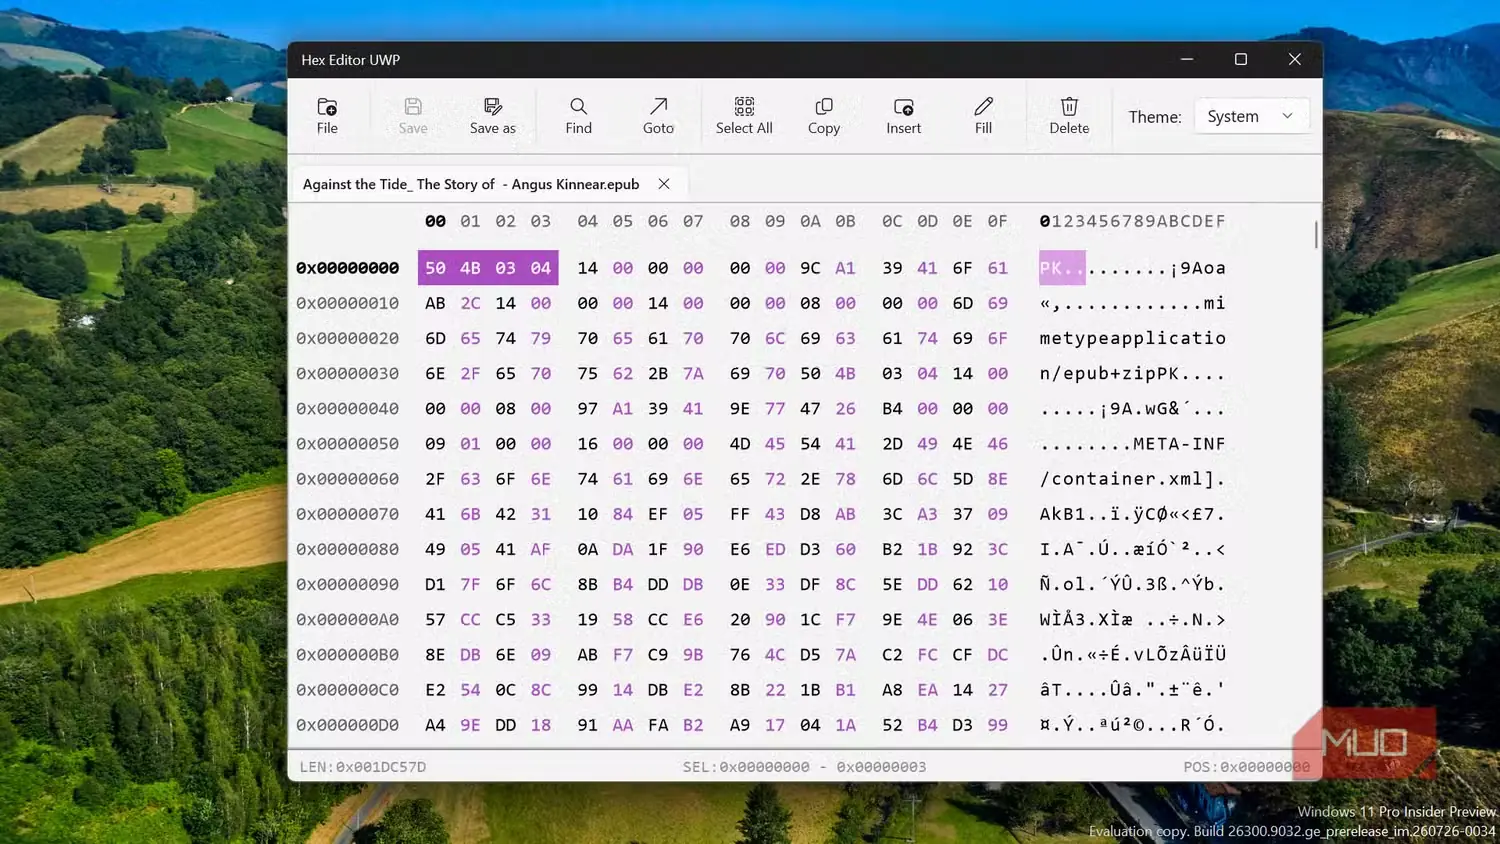Click column header 08

[x=740, y=221]
